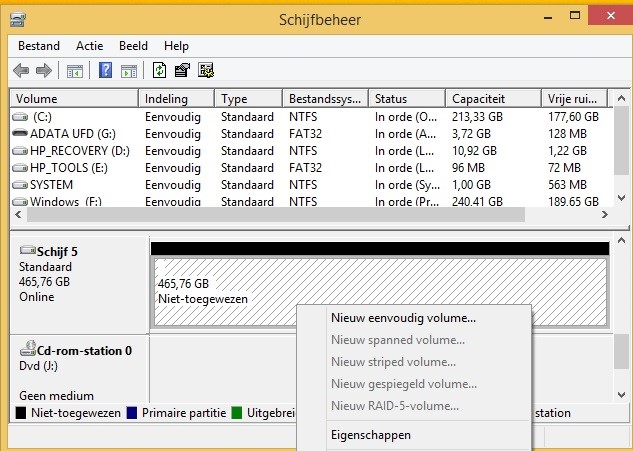633x451 pixels.
Task: Click the Back arrow in toolbar
Action: 21,70
